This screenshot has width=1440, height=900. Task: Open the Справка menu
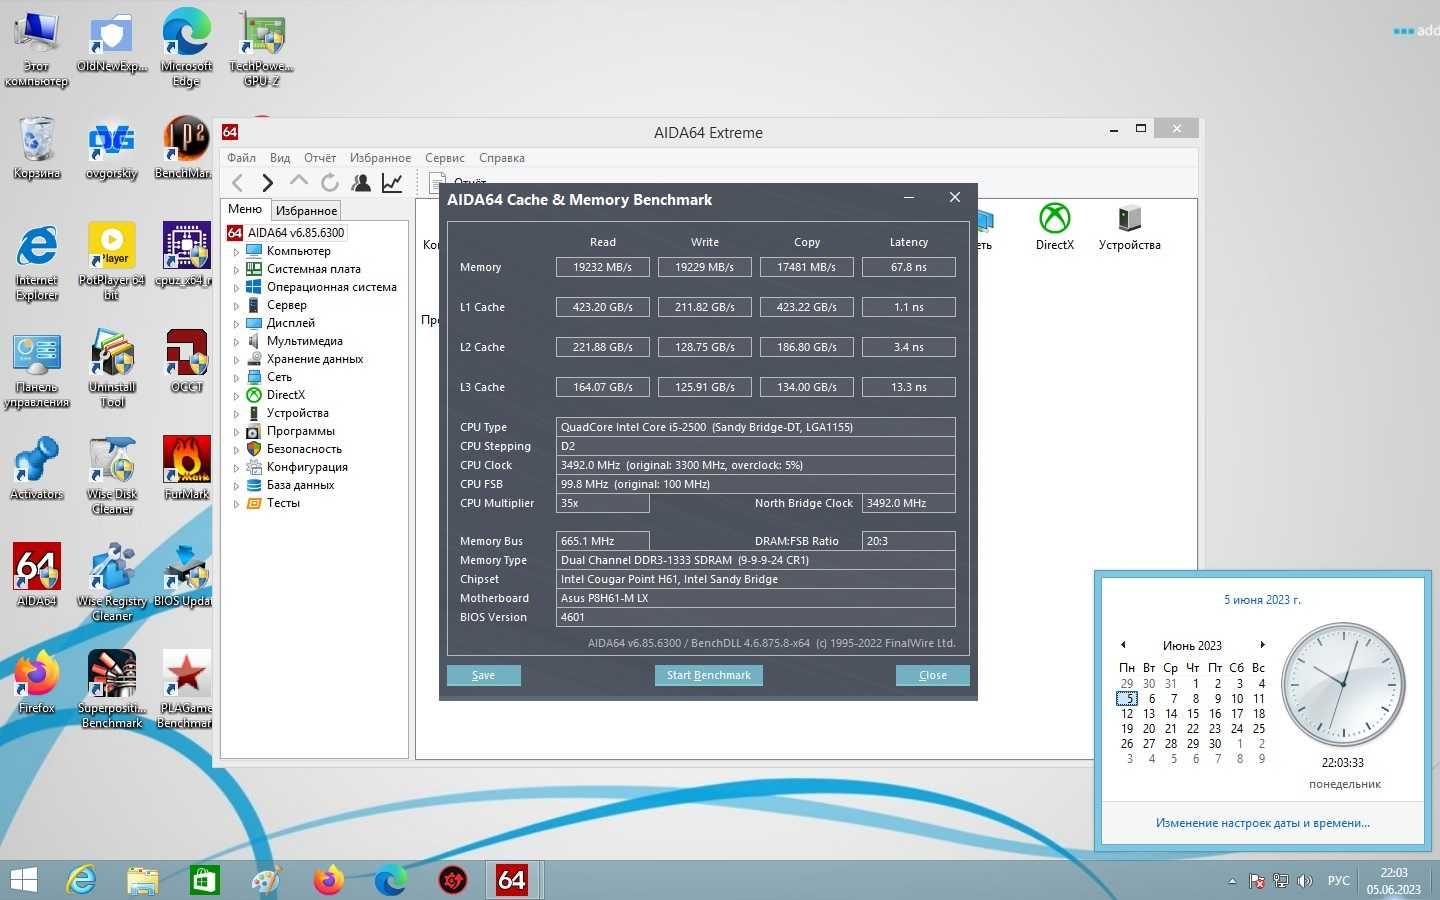[502, 158]
